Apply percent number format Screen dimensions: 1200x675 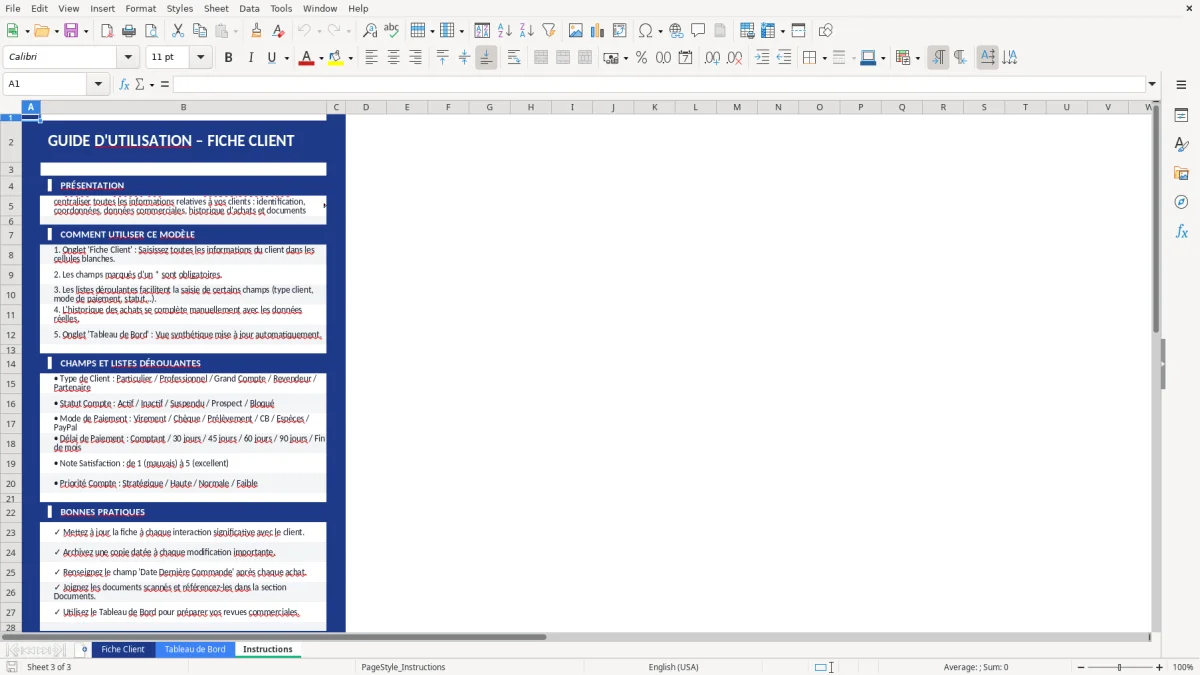click(x=641, y=57)
